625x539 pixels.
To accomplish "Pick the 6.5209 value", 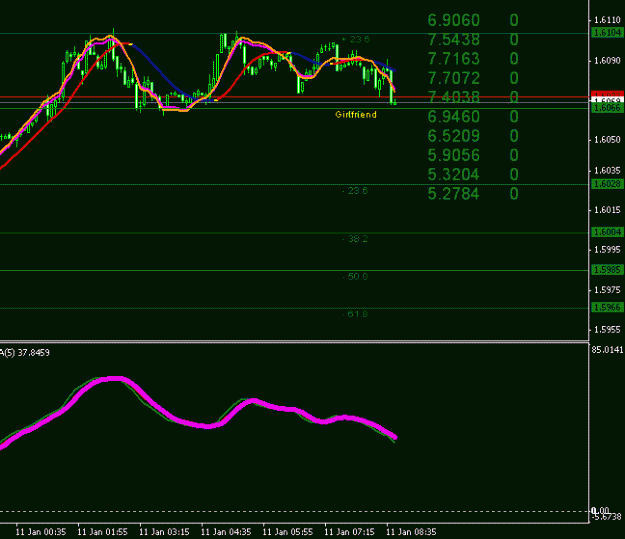I will pos(454,136).
